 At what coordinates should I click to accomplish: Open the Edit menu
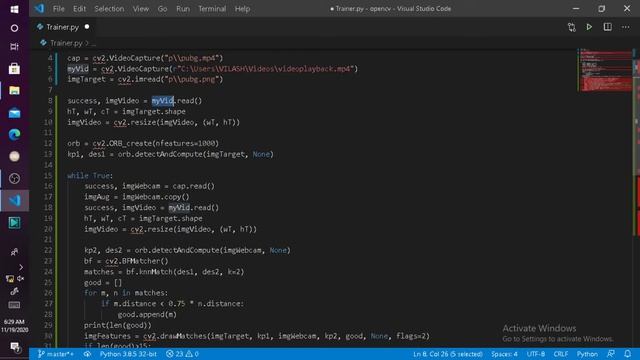coord(79,9)
